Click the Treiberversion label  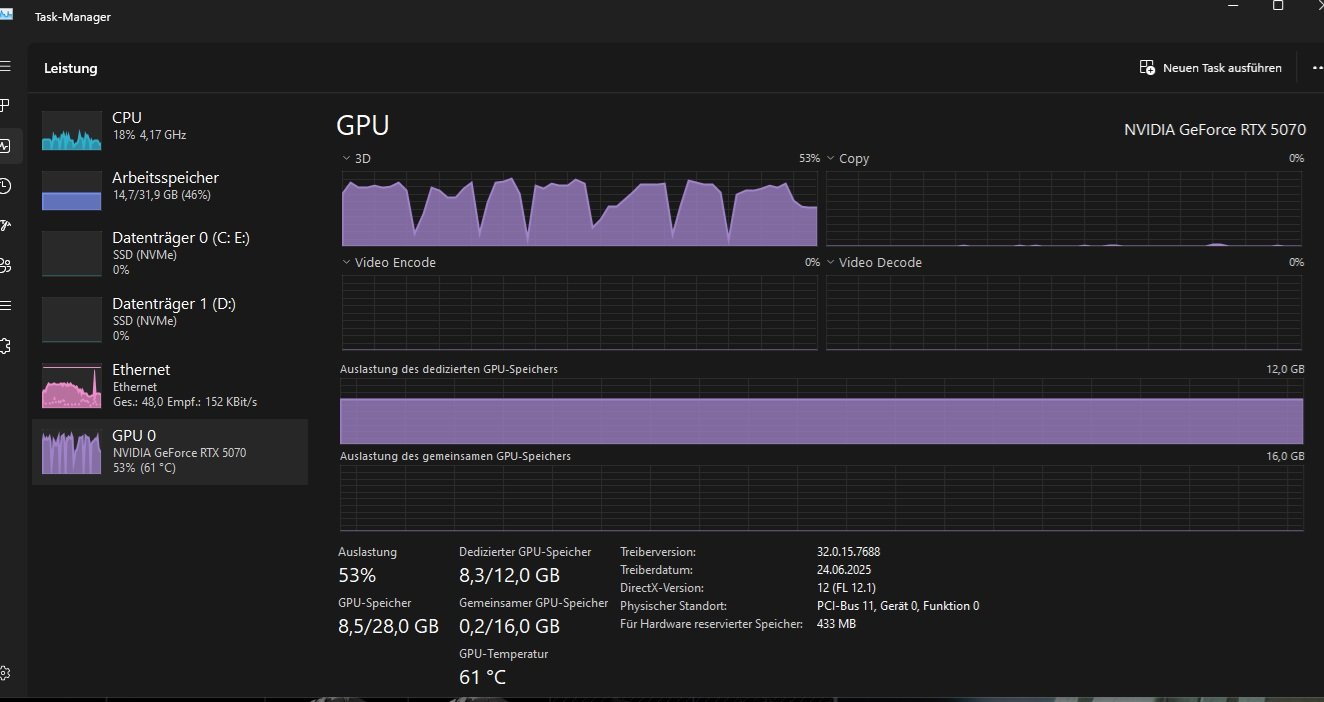tap(657, 552)
